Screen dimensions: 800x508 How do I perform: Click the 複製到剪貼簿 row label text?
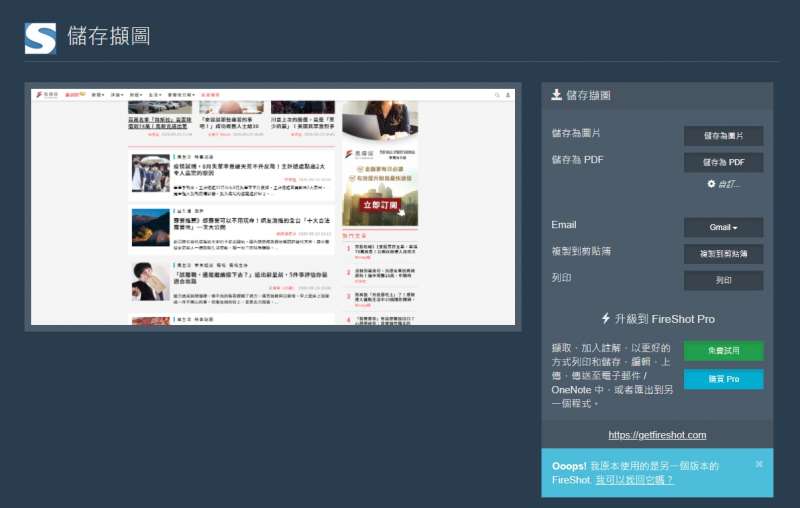point(581,251)
